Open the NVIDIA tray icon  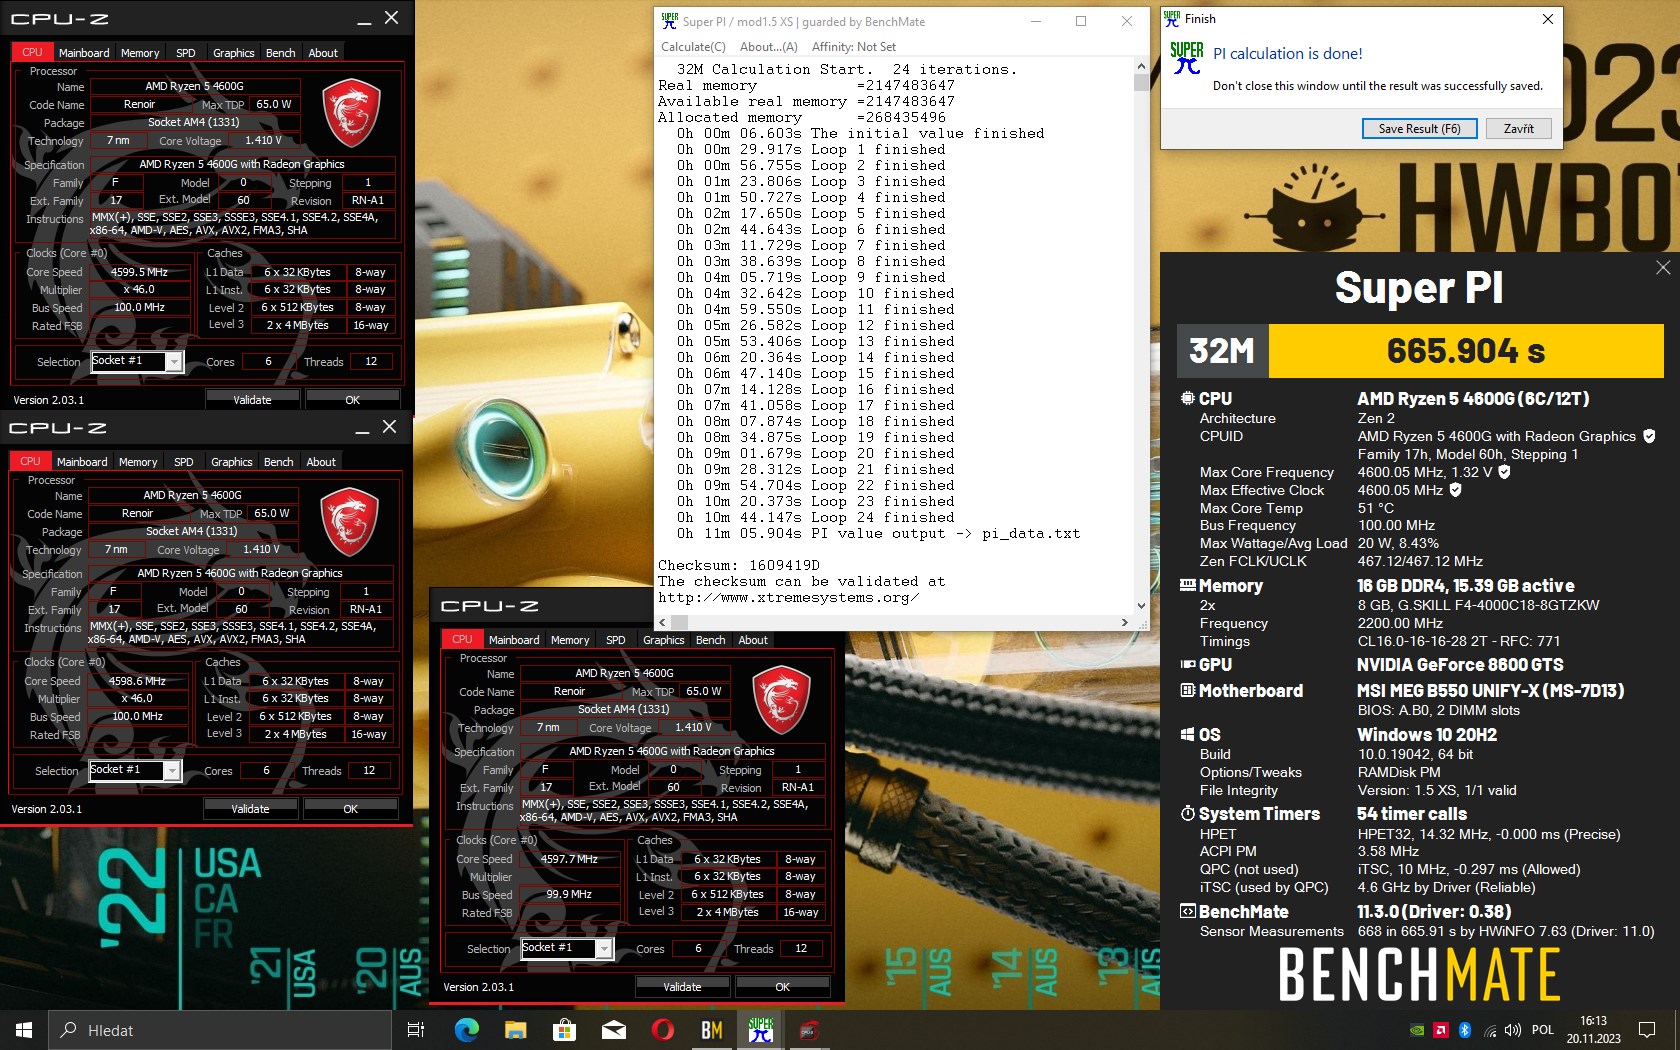[1416, 1030]
